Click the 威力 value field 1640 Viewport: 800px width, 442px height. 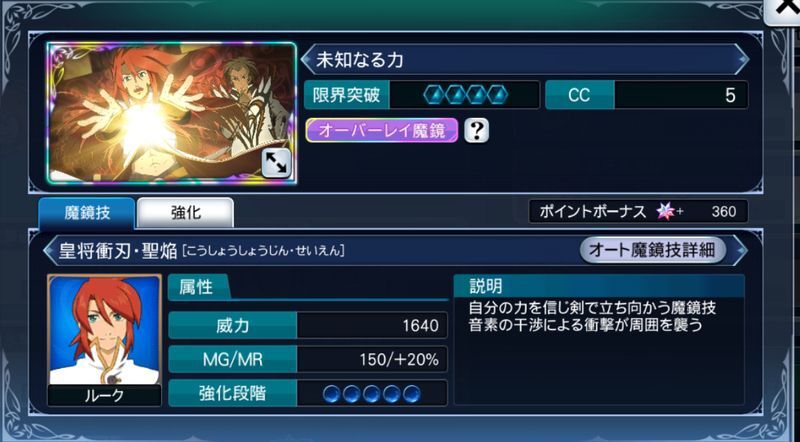372,326
